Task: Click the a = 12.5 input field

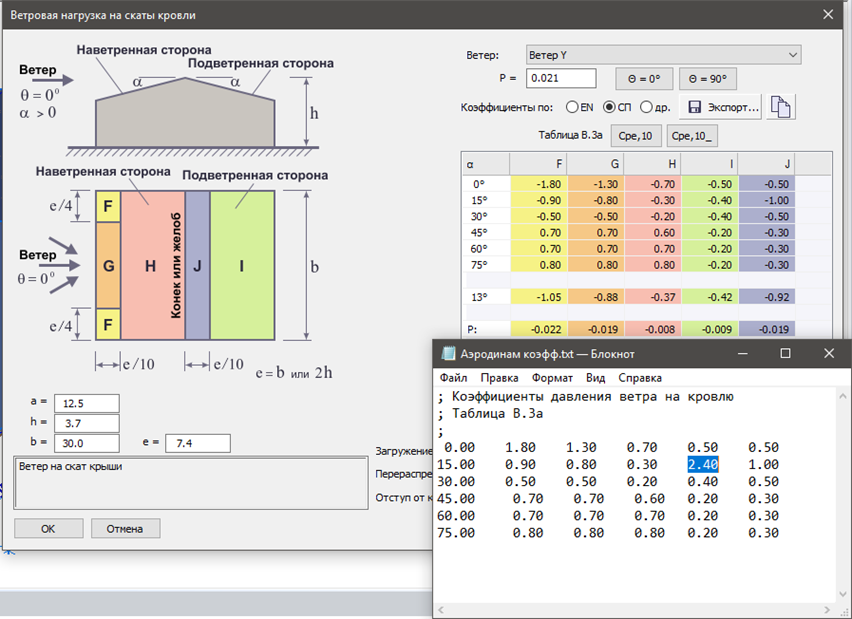Action: (87, 403)
